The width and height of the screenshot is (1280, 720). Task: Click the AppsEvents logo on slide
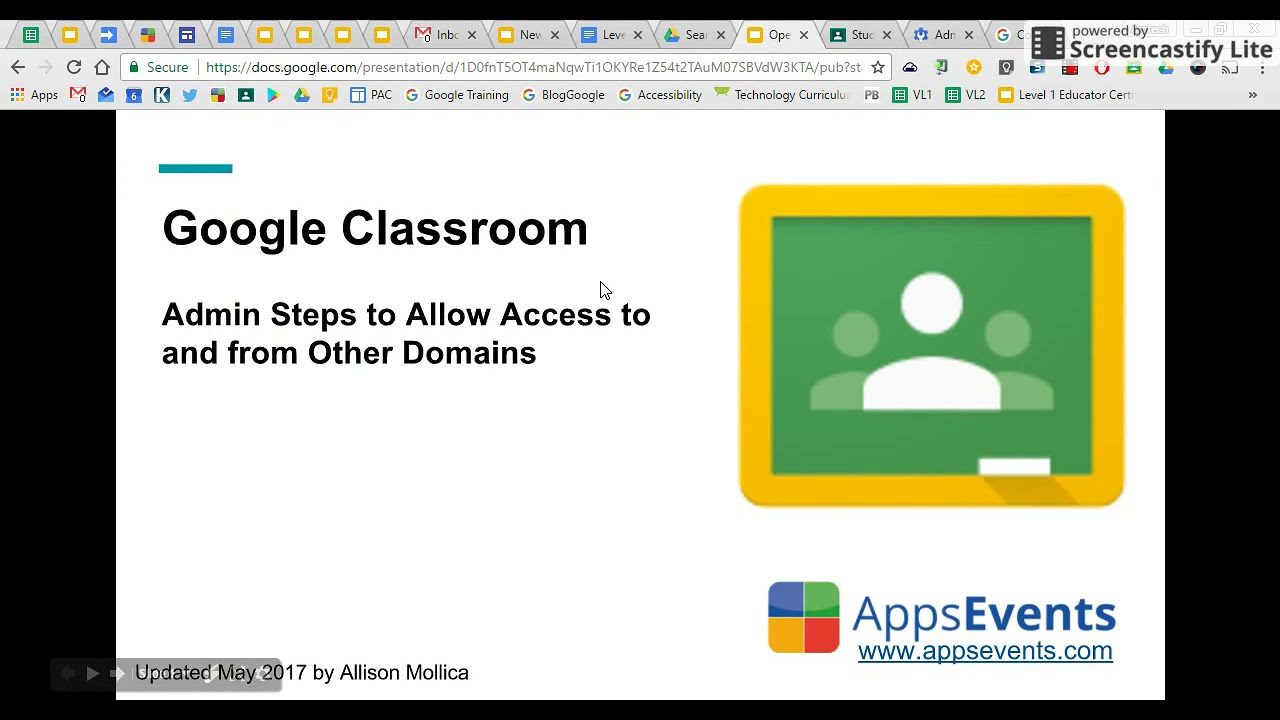[x=941, y=616]
